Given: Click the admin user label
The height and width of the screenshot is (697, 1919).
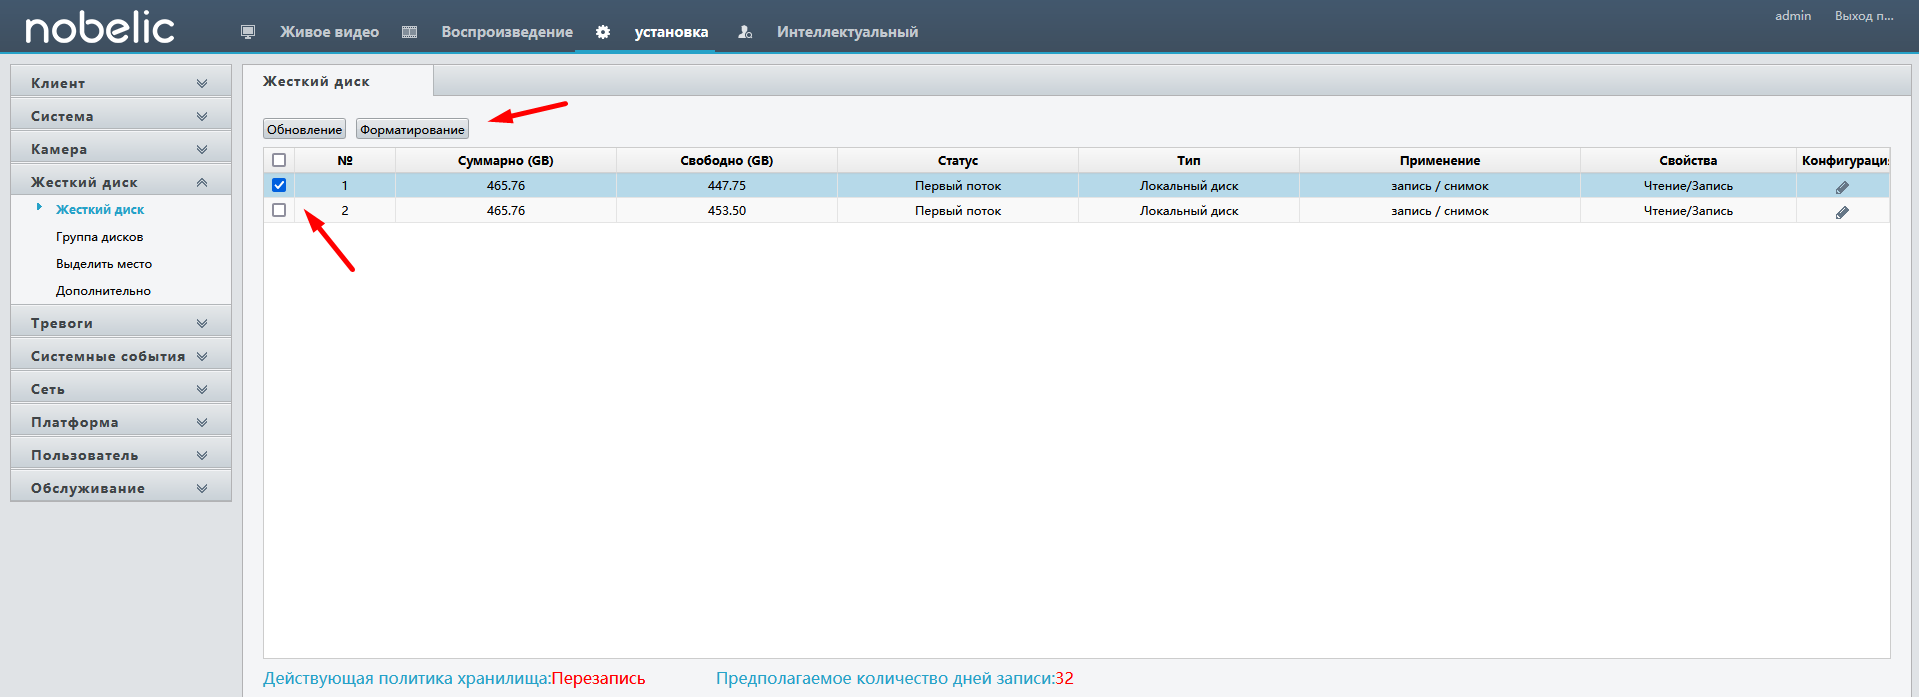Looking at the screenshot, I should click(x=1793, y=16).
